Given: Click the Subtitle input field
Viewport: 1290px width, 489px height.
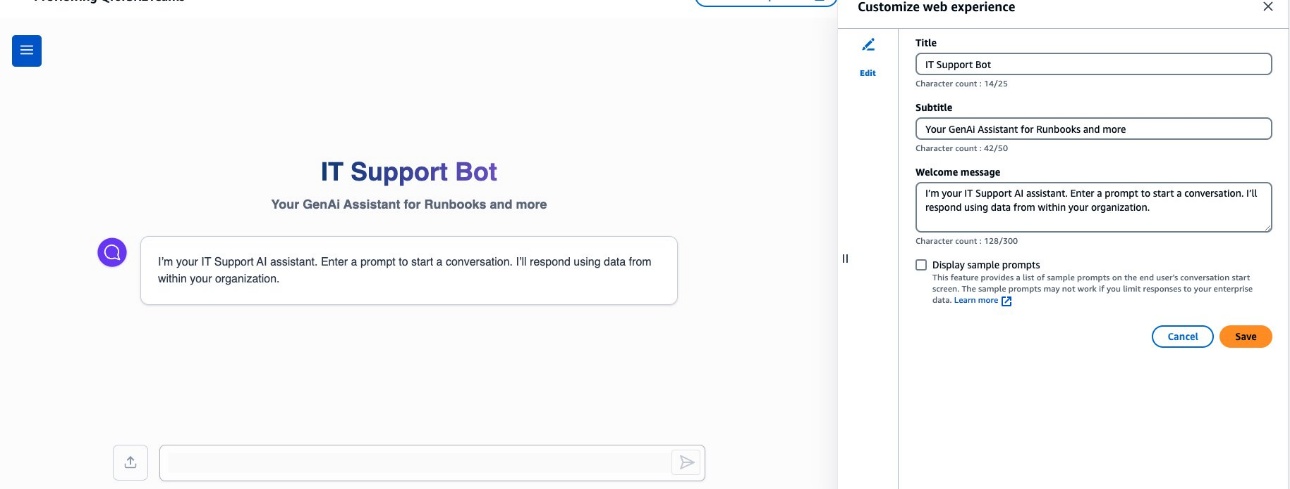Looking at the screenshot, I should 1093,129.
